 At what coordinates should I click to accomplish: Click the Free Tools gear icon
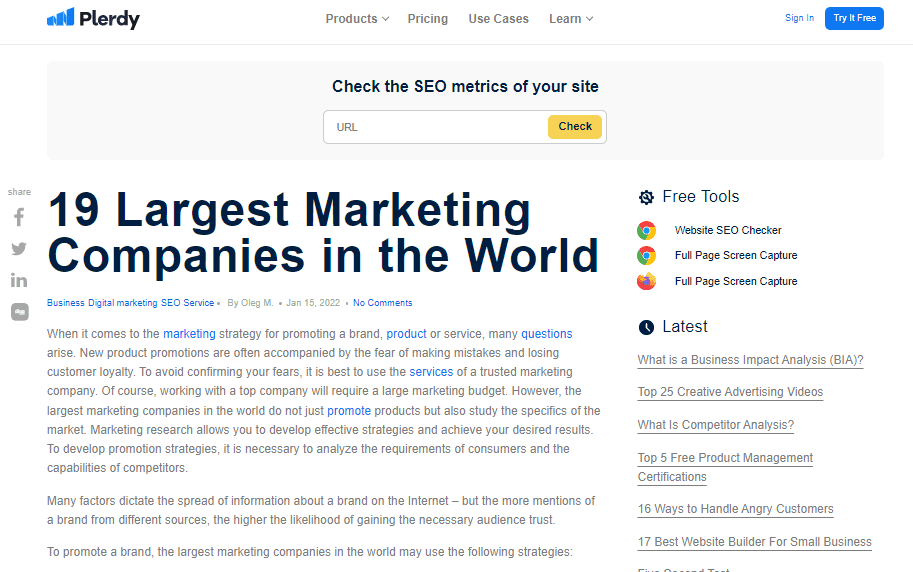point(646,197)
